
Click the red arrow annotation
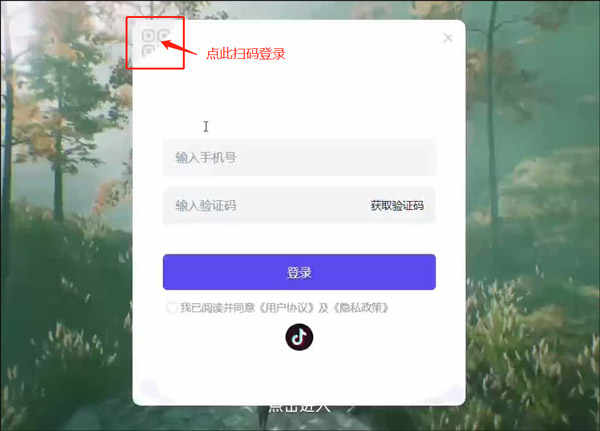point(179,47)
